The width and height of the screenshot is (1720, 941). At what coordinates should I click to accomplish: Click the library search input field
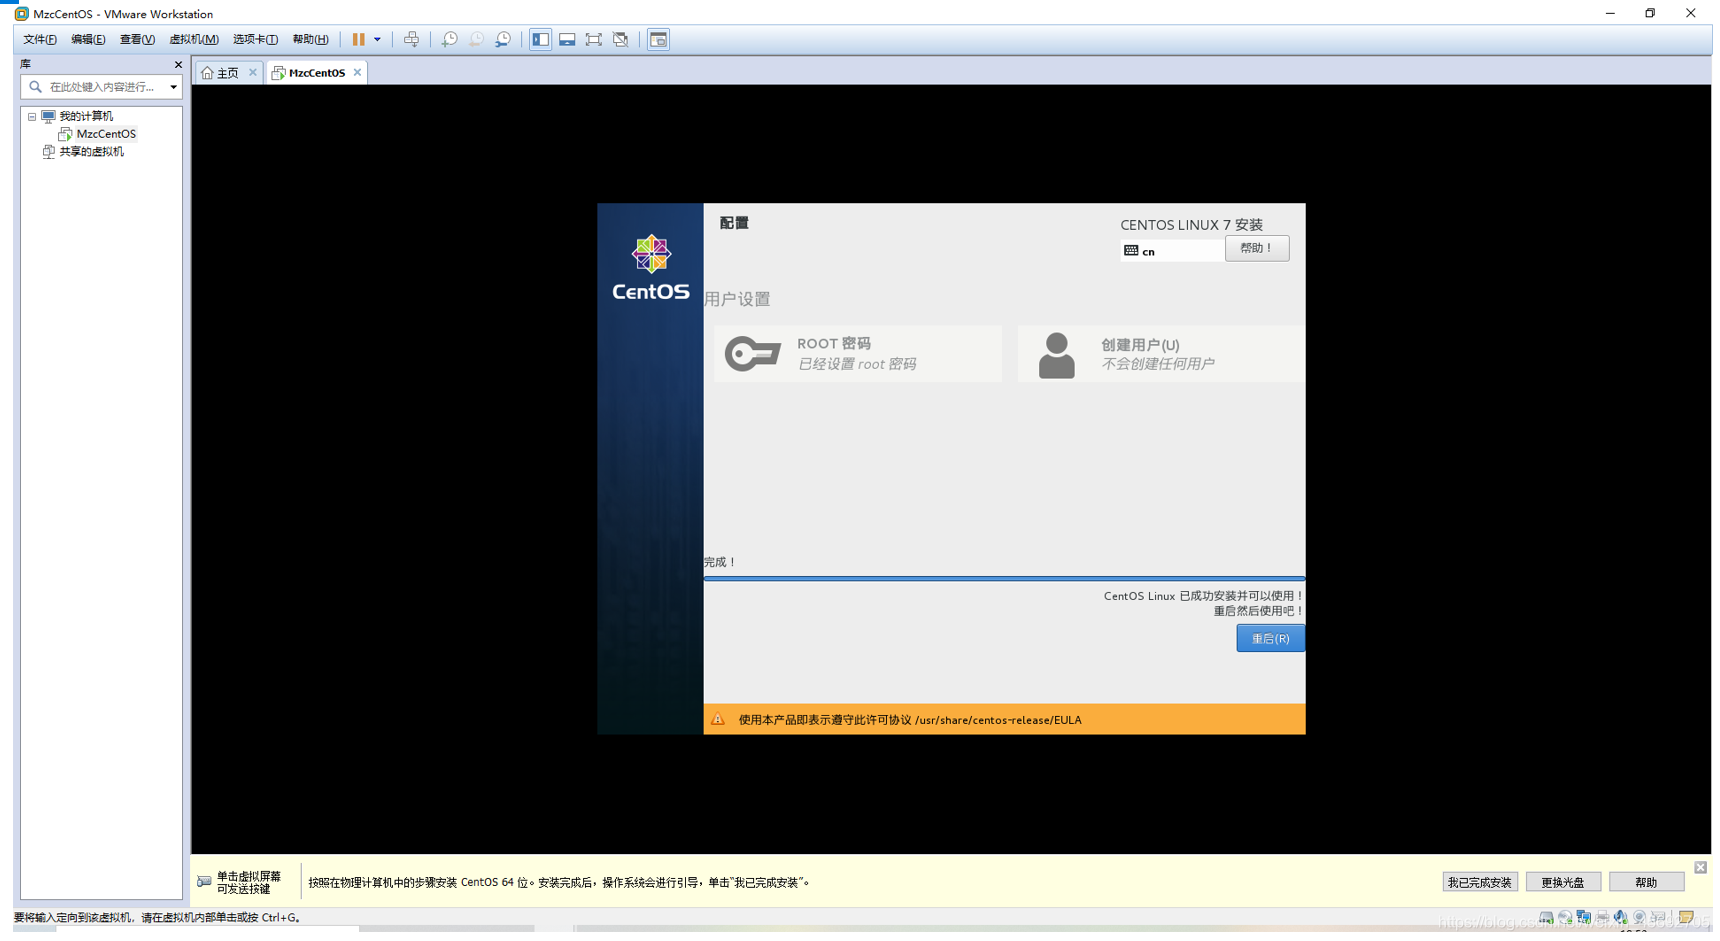point(103,87)
